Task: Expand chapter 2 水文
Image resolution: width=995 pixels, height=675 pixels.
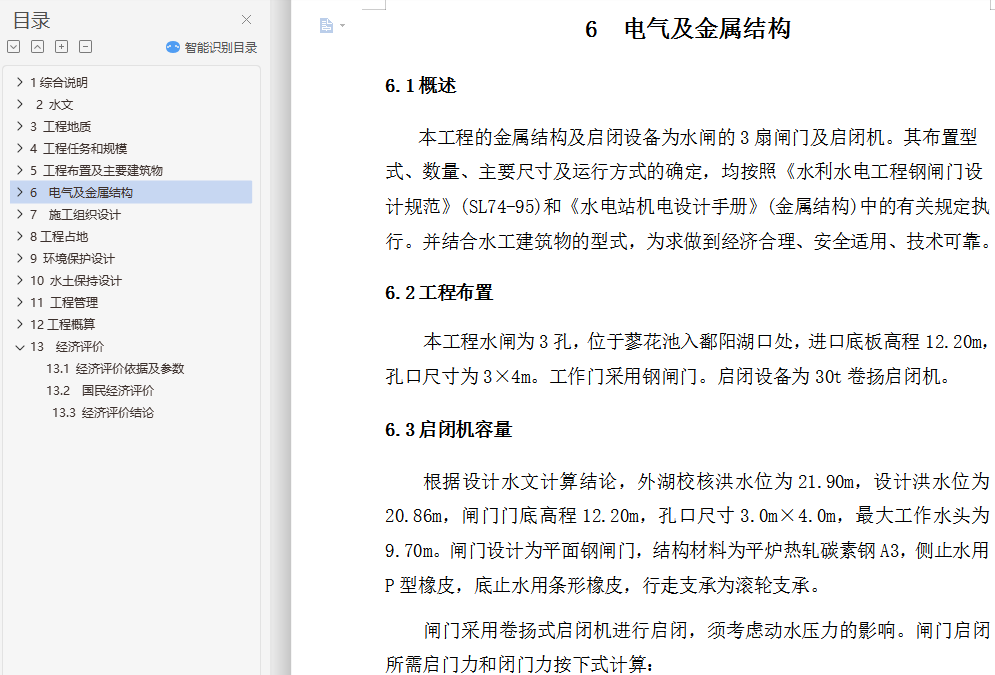Action: 20,104
